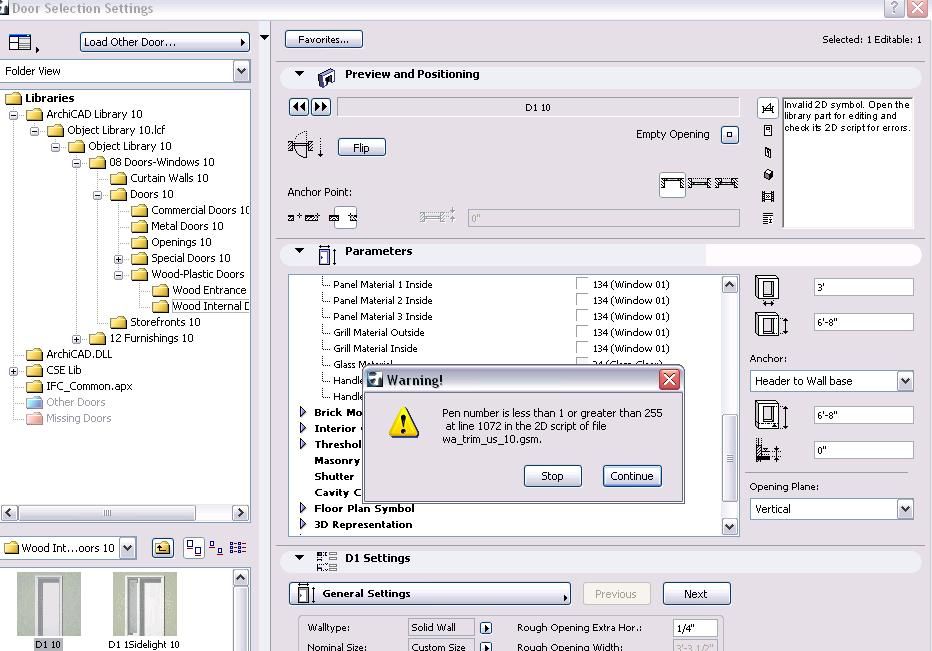Screen dimensions: 932x651
Task: Toggle Panel Material 1 Inside checkbox
Action: [582, 284]
